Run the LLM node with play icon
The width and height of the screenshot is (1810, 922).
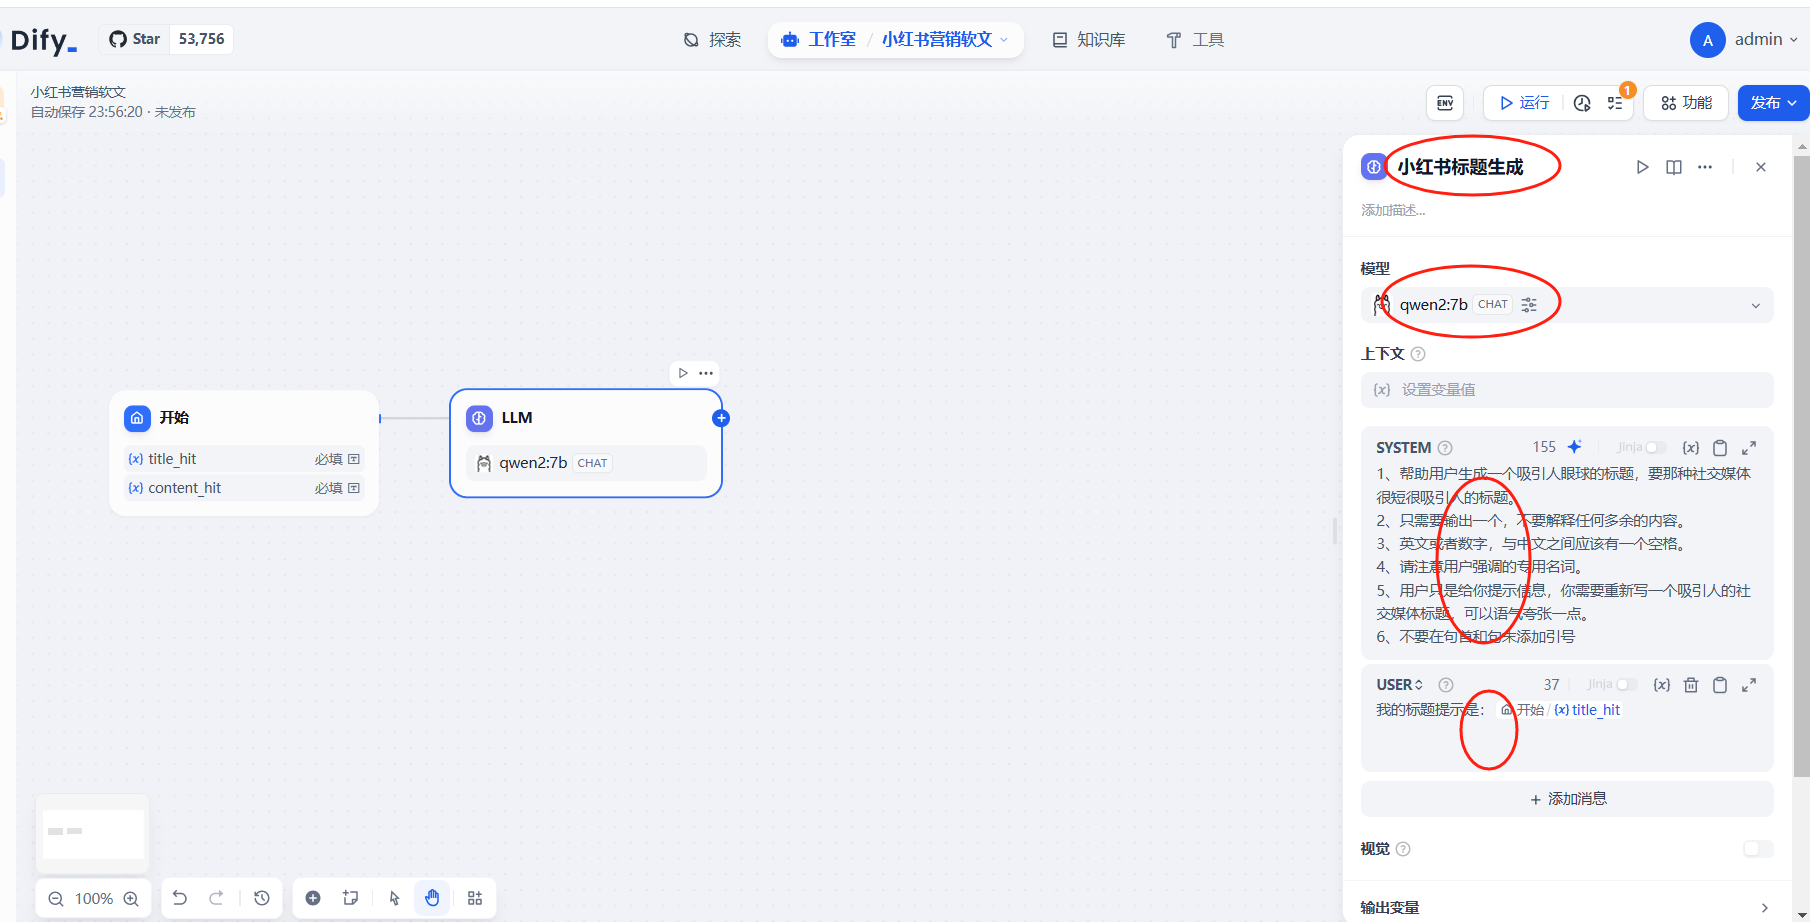pos(1642,167)
